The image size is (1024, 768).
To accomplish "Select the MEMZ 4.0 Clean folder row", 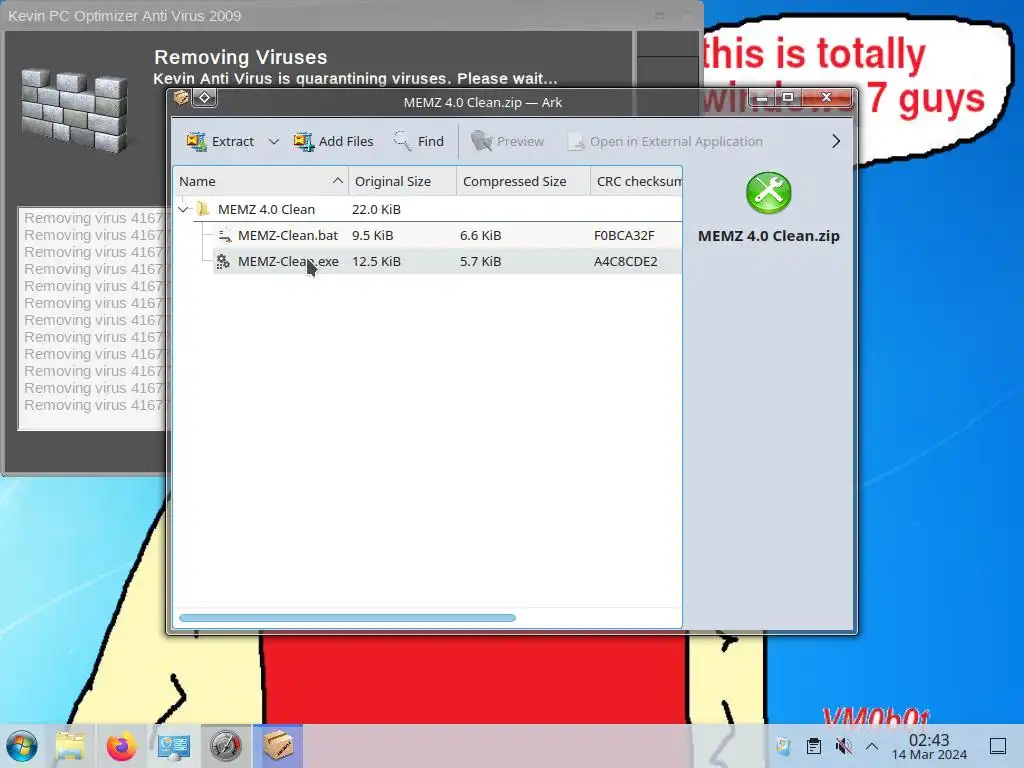I will point(428,210).
